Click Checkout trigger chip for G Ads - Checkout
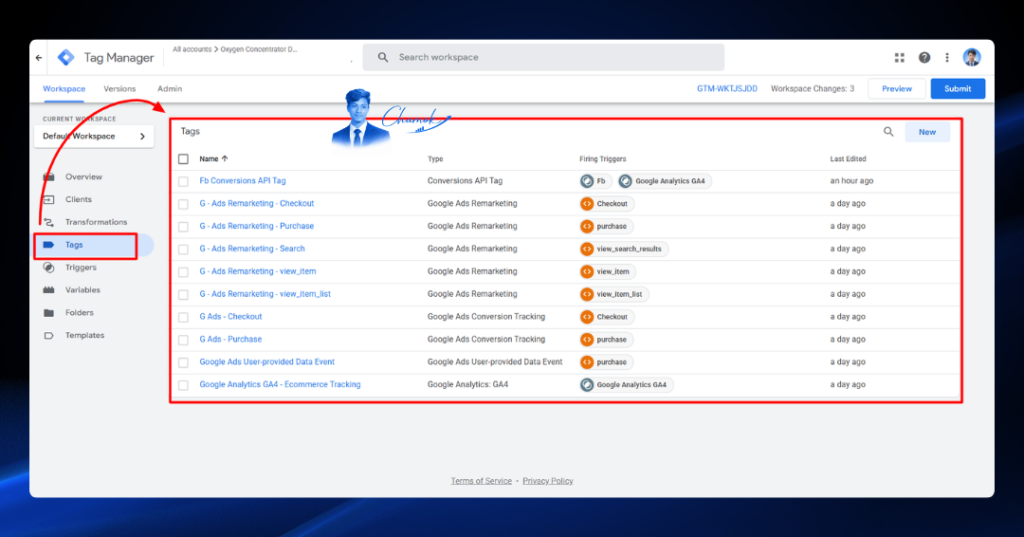The image size is (1024, 537). (606, 317)
